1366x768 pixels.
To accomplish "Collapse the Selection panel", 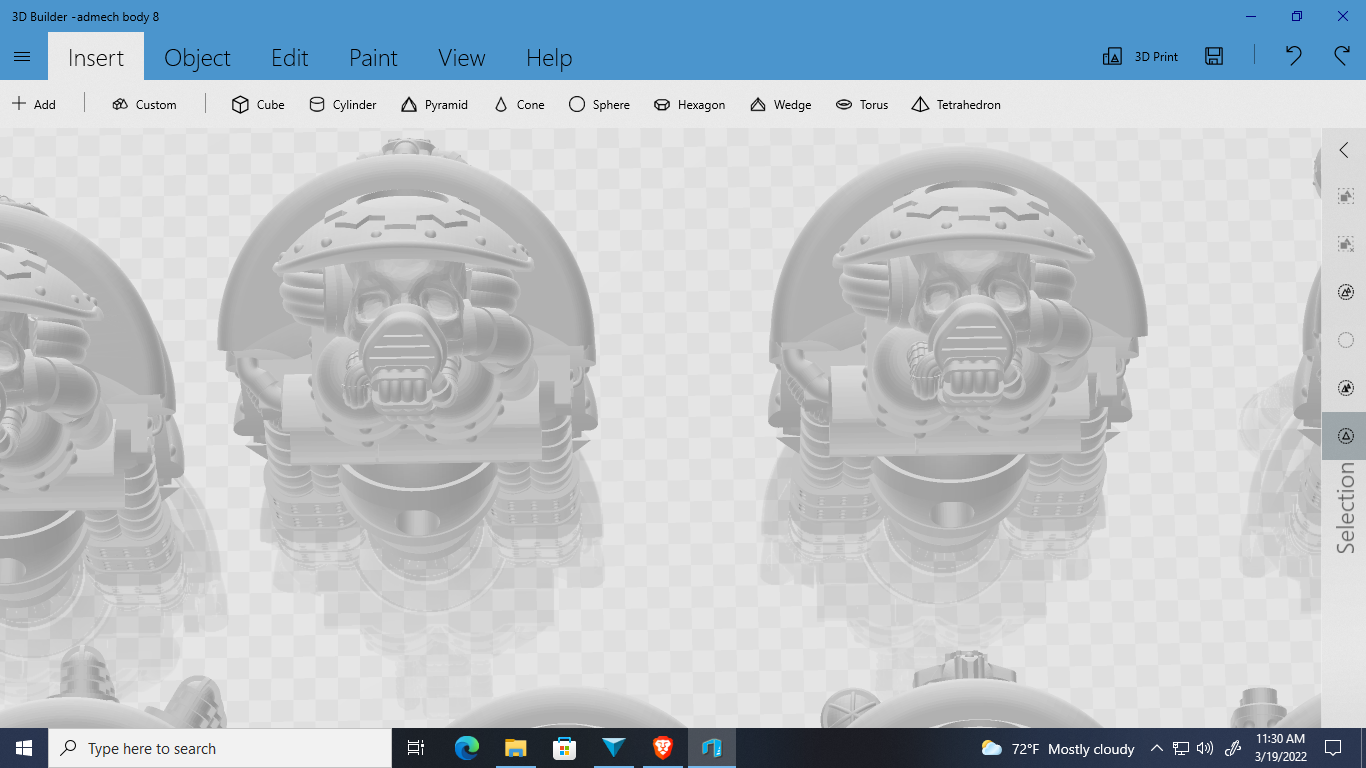I will point(1344,150).
